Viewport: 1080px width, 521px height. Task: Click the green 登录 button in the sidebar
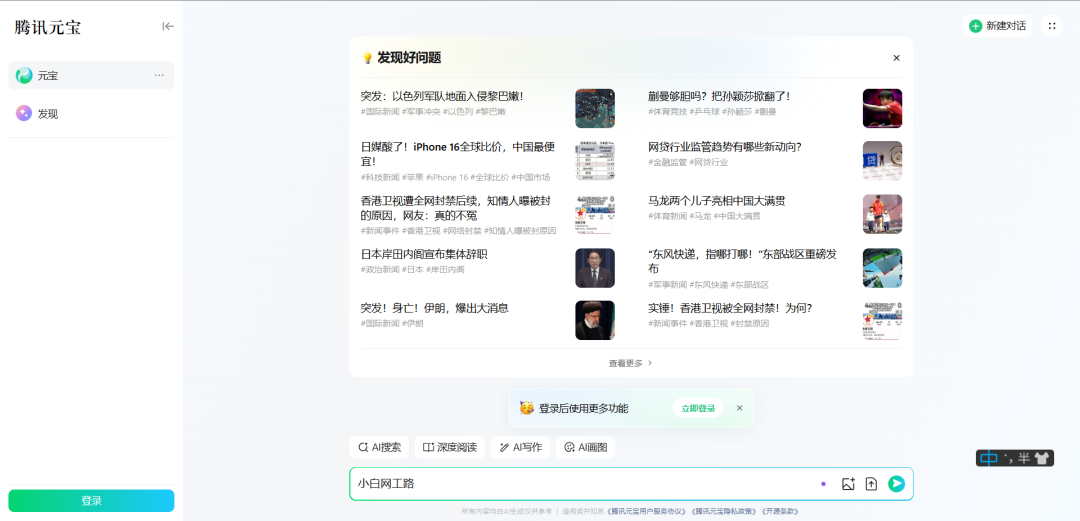click(x=91, y=501)
